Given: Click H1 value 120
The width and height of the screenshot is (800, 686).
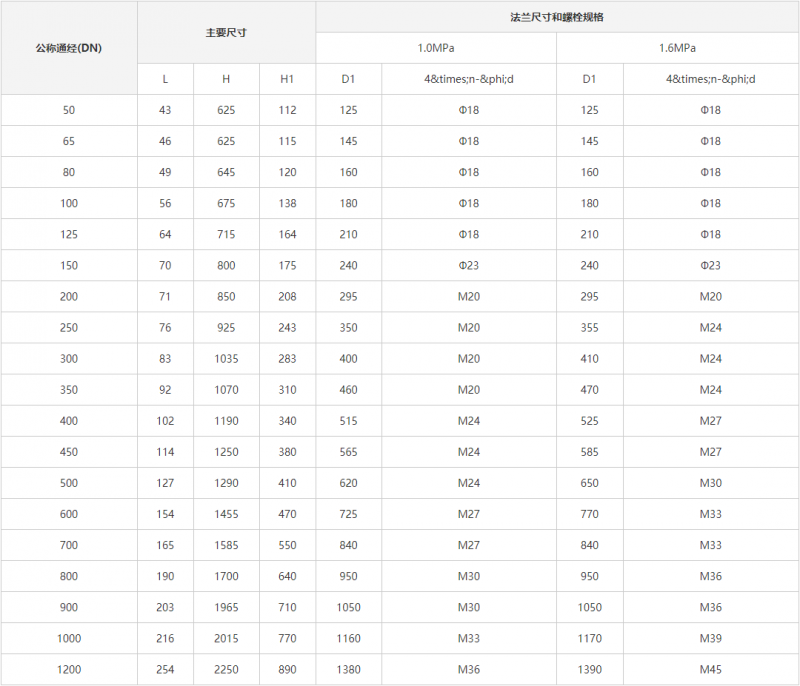Looking at the screenshot, I should [287, 172].
